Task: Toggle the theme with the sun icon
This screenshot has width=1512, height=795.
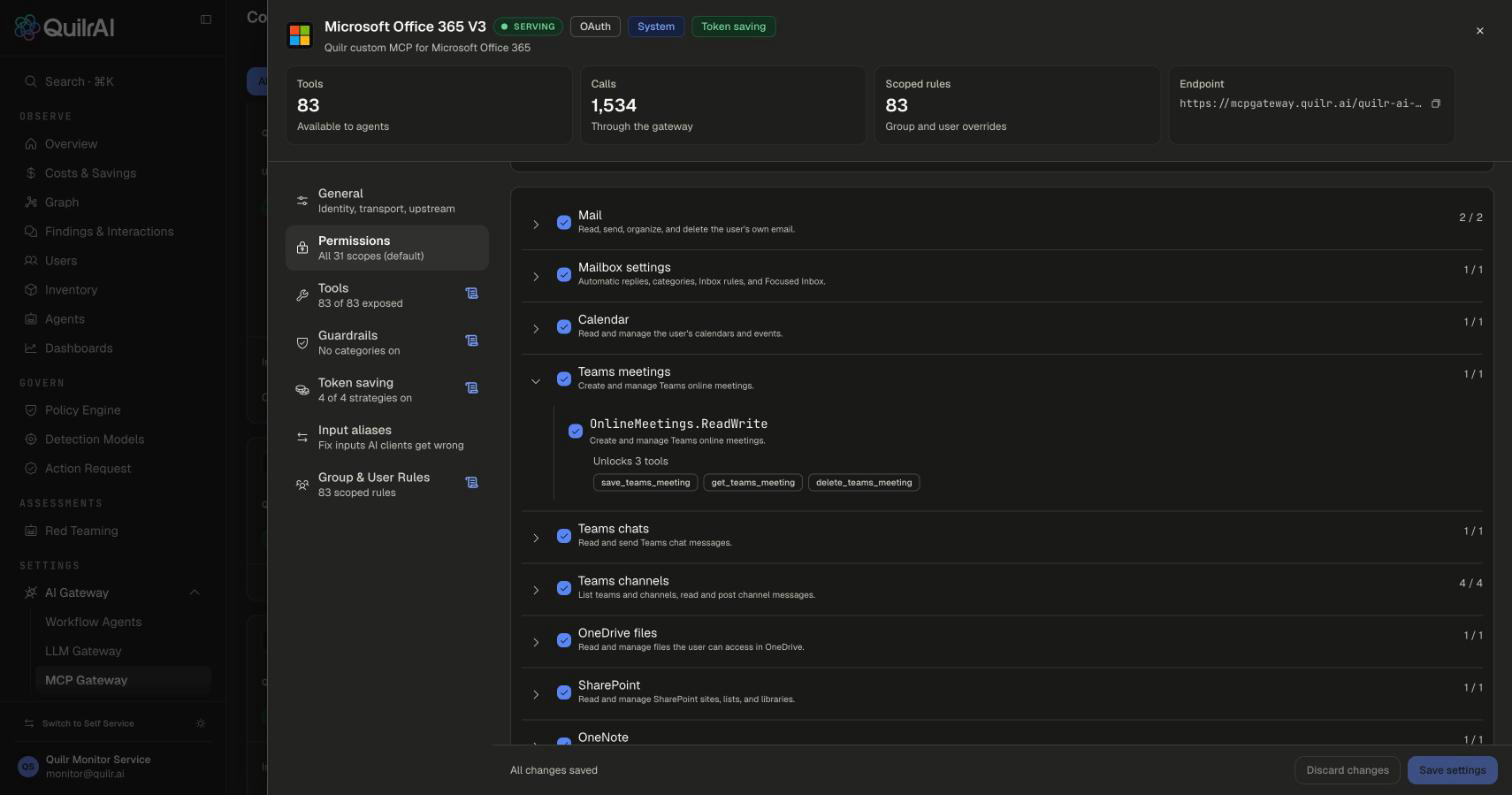Action: [201, 723]
